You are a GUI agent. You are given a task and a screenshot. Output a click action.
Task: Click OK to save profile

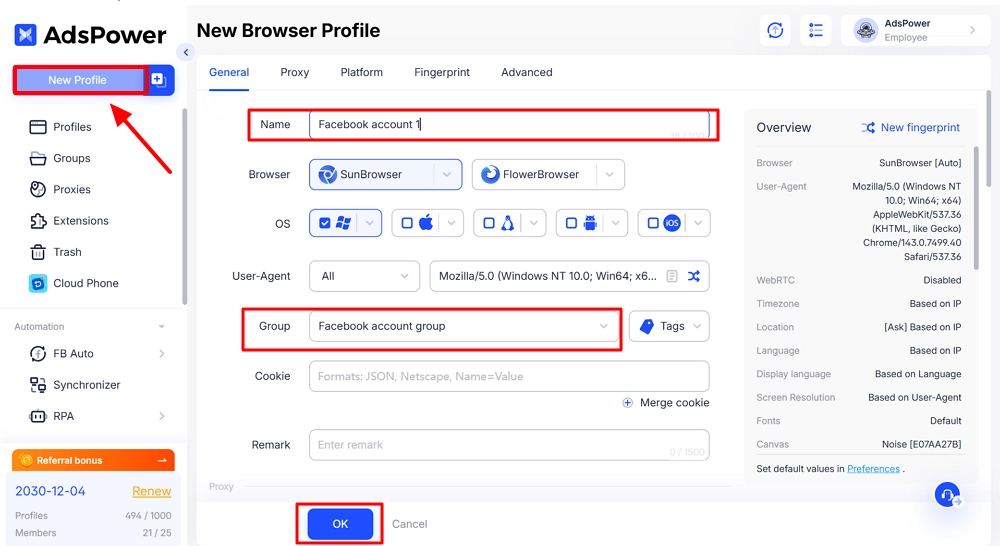pos(340,524)
